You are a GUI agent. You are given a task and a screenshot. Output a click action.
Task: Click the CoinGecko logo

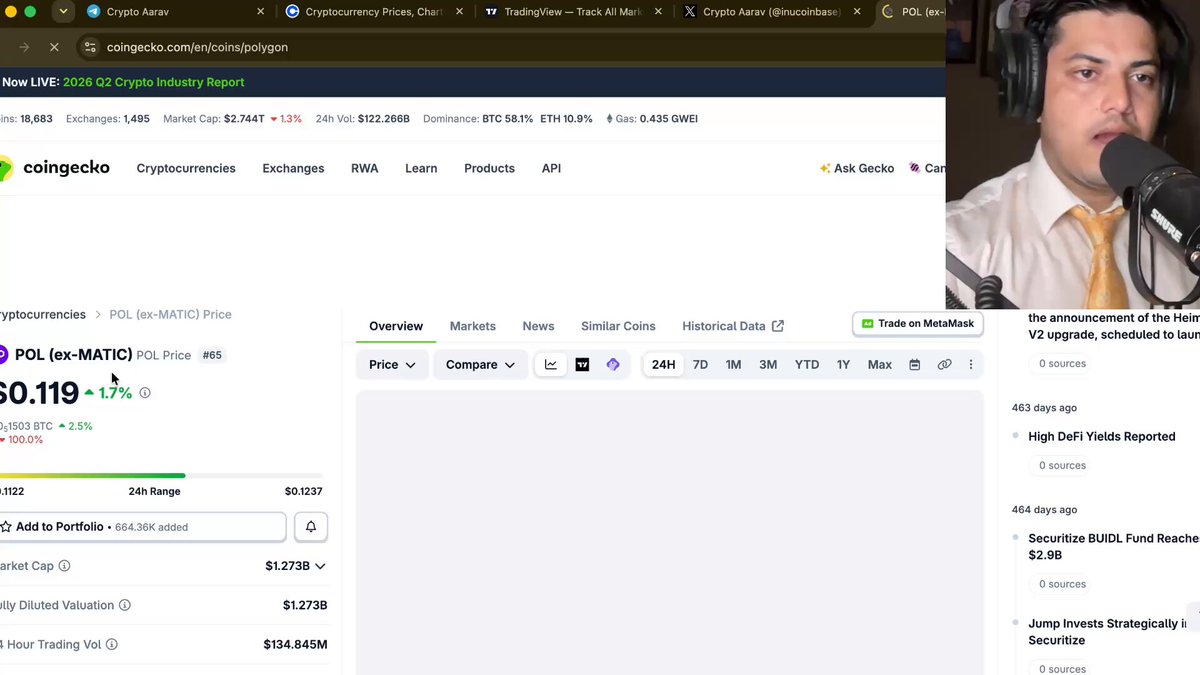55,168
